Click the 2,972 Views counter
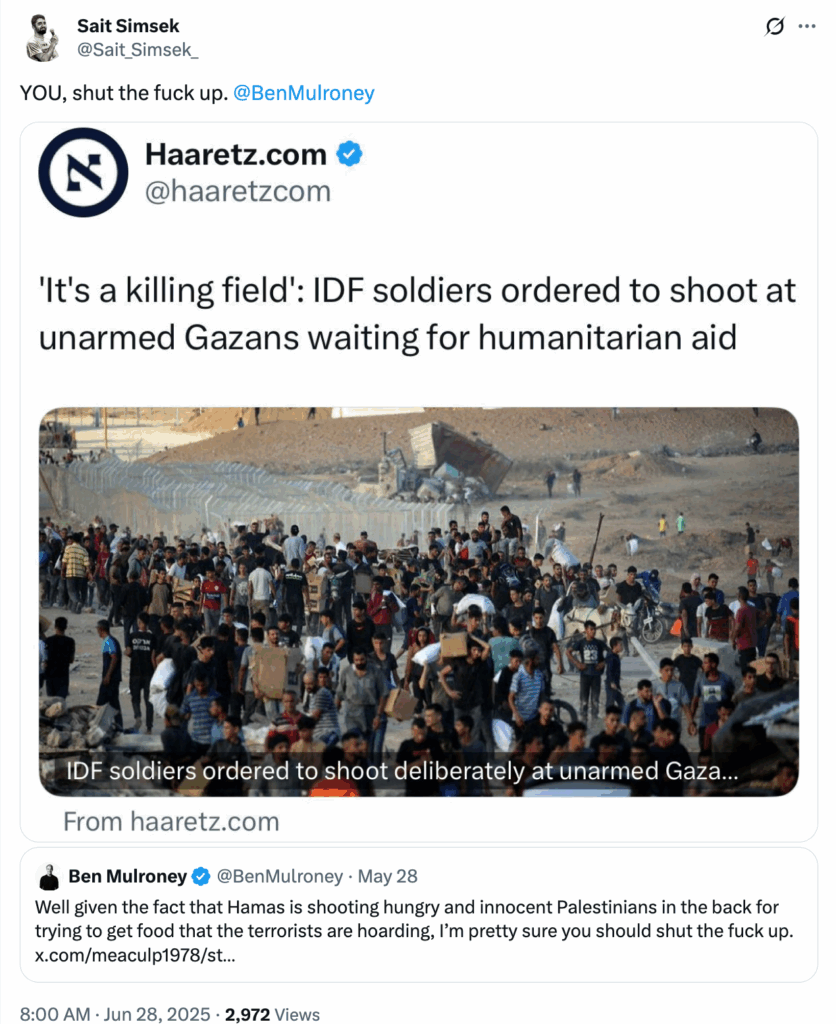The image size is (836, 1024). pyautogui.click(x=272, y=1014)
